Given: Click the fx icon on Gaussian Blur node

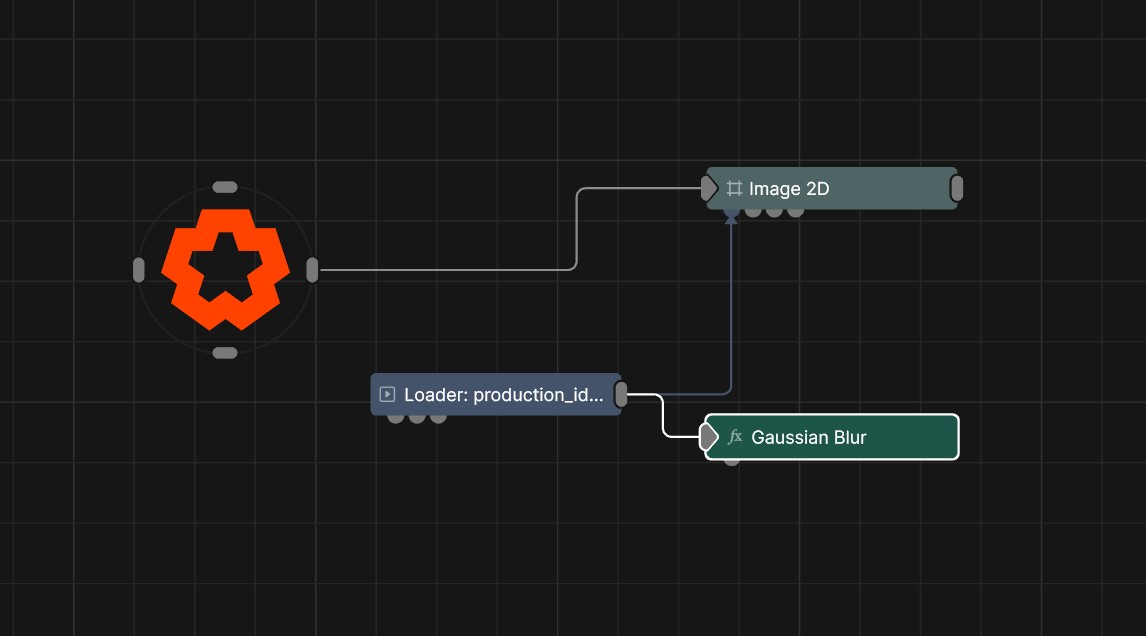Looking at the screenshot, I should click(736, 437).
